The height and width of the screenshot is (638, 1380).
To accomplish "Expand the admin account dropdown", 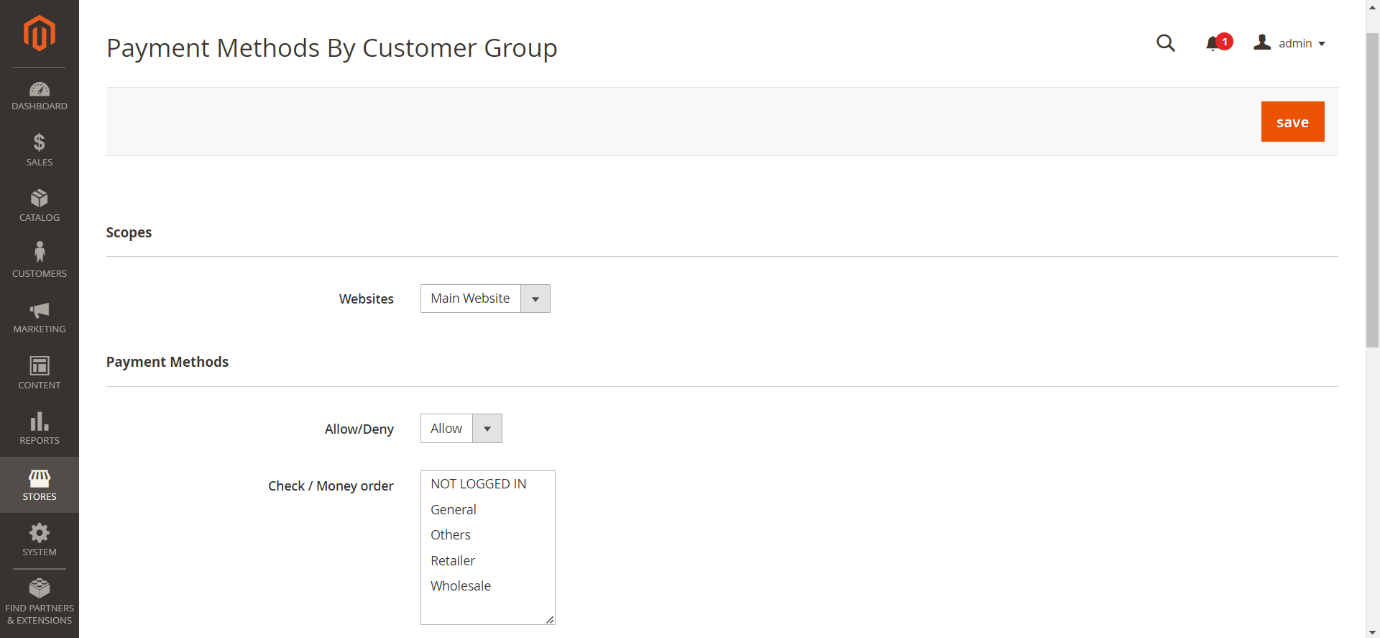I will click(1291, 43).
